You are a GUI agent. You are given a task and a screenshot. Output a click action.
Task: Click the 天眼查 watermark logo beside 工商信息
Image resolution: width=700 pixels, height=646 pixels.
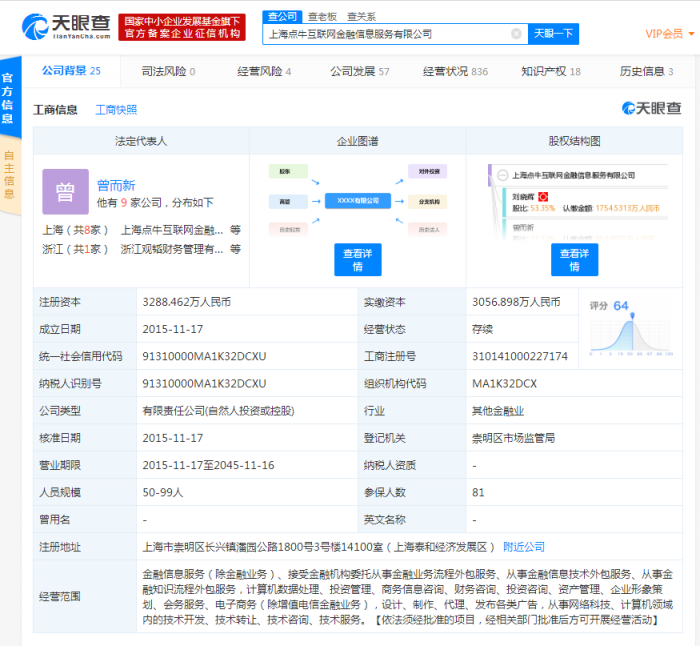651,108
